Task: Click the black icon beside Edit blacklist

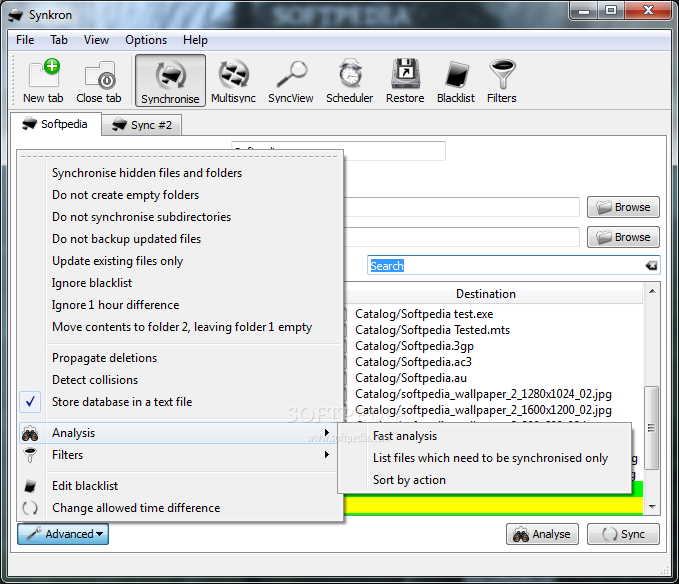Action: click(30, 486)
